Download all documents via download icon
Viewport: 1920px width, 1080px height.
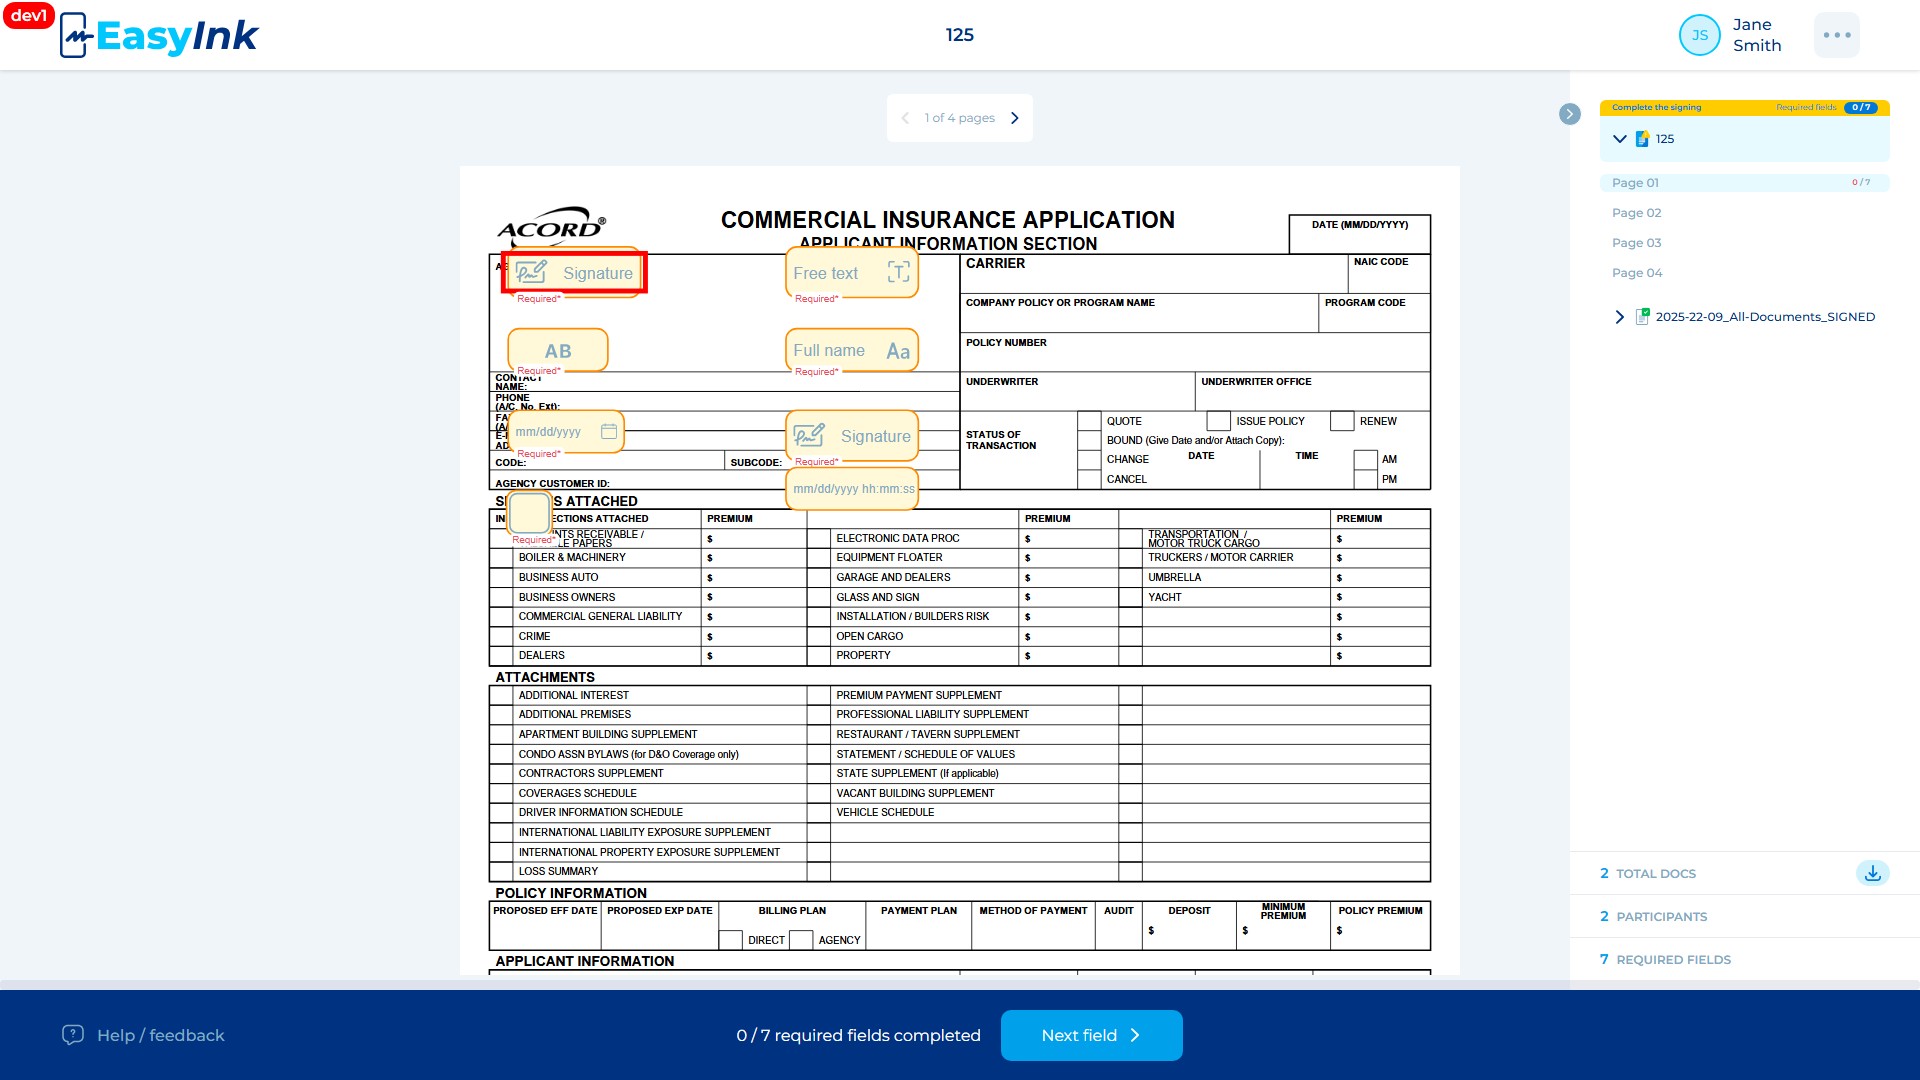click(x=1873, y=873)
